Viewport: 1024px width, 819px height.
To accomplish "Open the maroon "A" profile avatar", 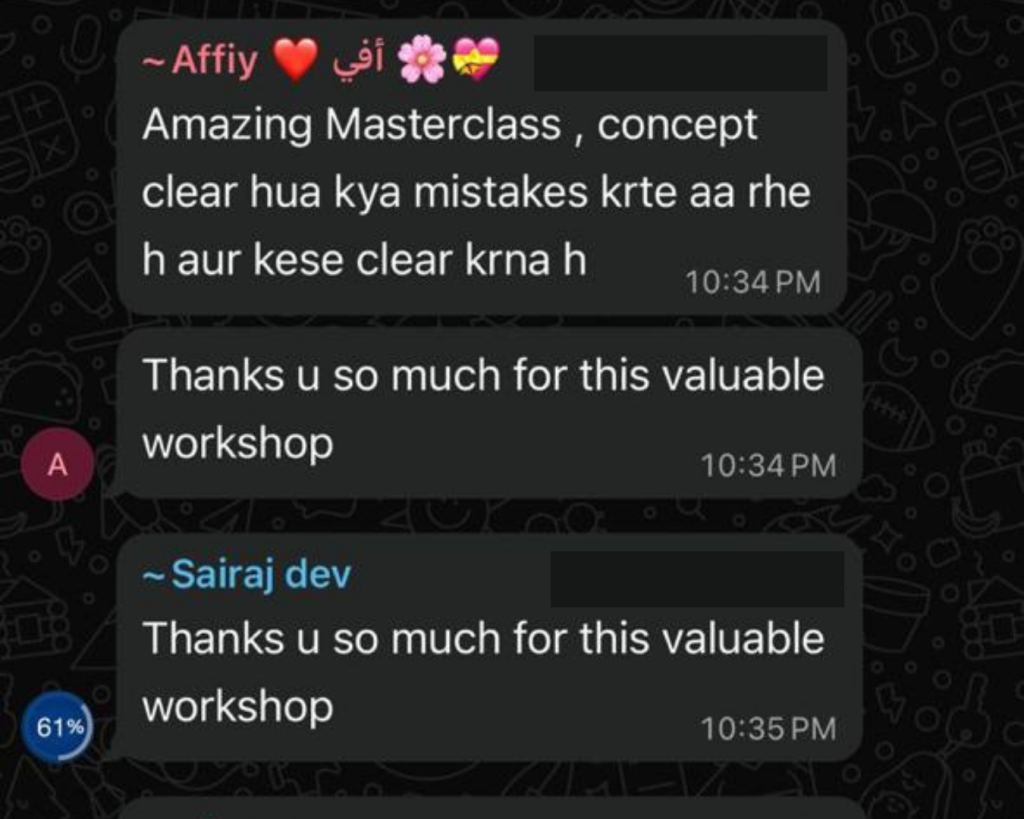I will [x=57, y=464].
